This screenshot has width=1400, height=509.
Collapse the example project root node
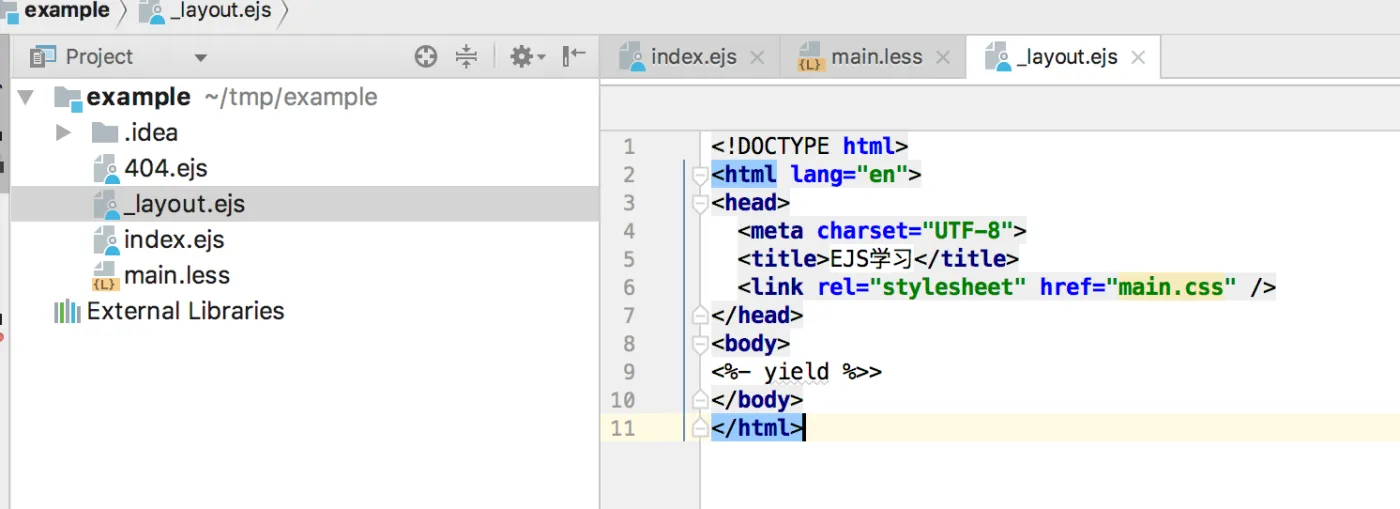coord(26,97)
